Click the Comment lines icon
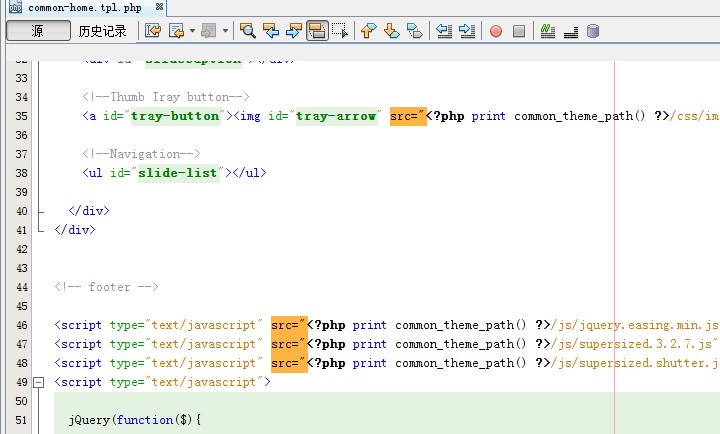720x434 pixels. [548, 31]
